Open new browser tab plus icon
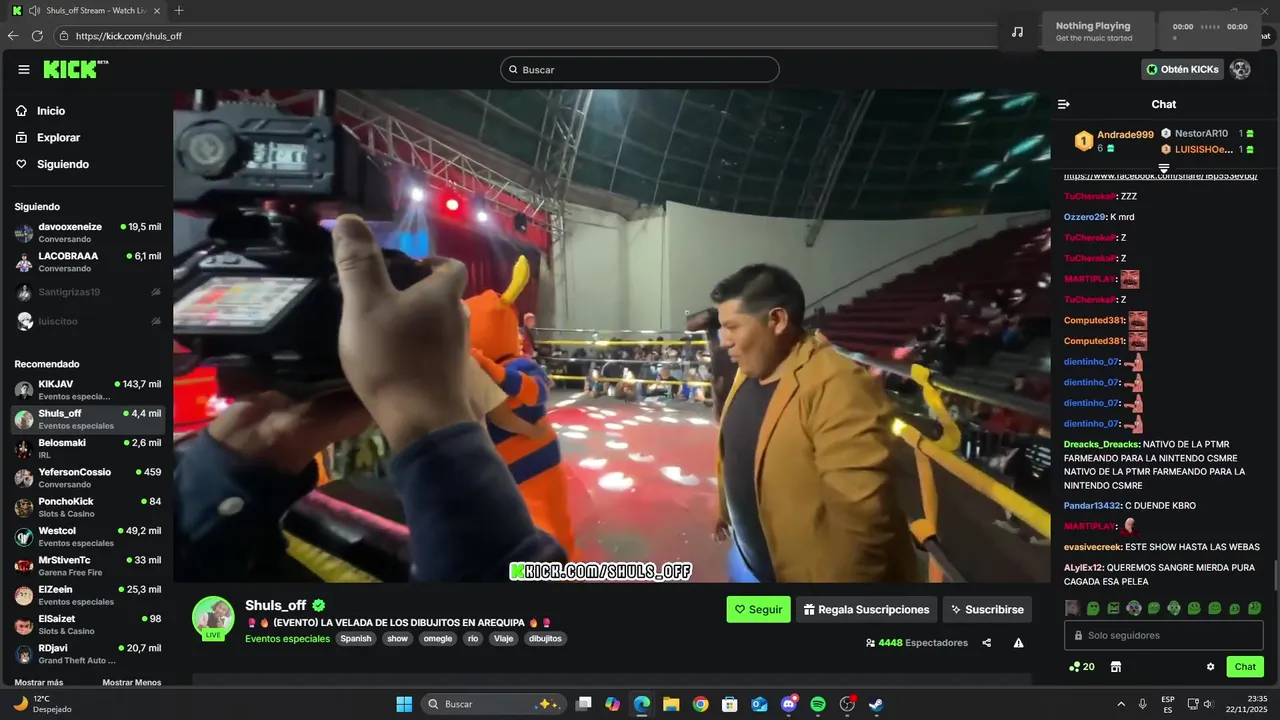Screen dimensions: 1280x720 (179, 10)
